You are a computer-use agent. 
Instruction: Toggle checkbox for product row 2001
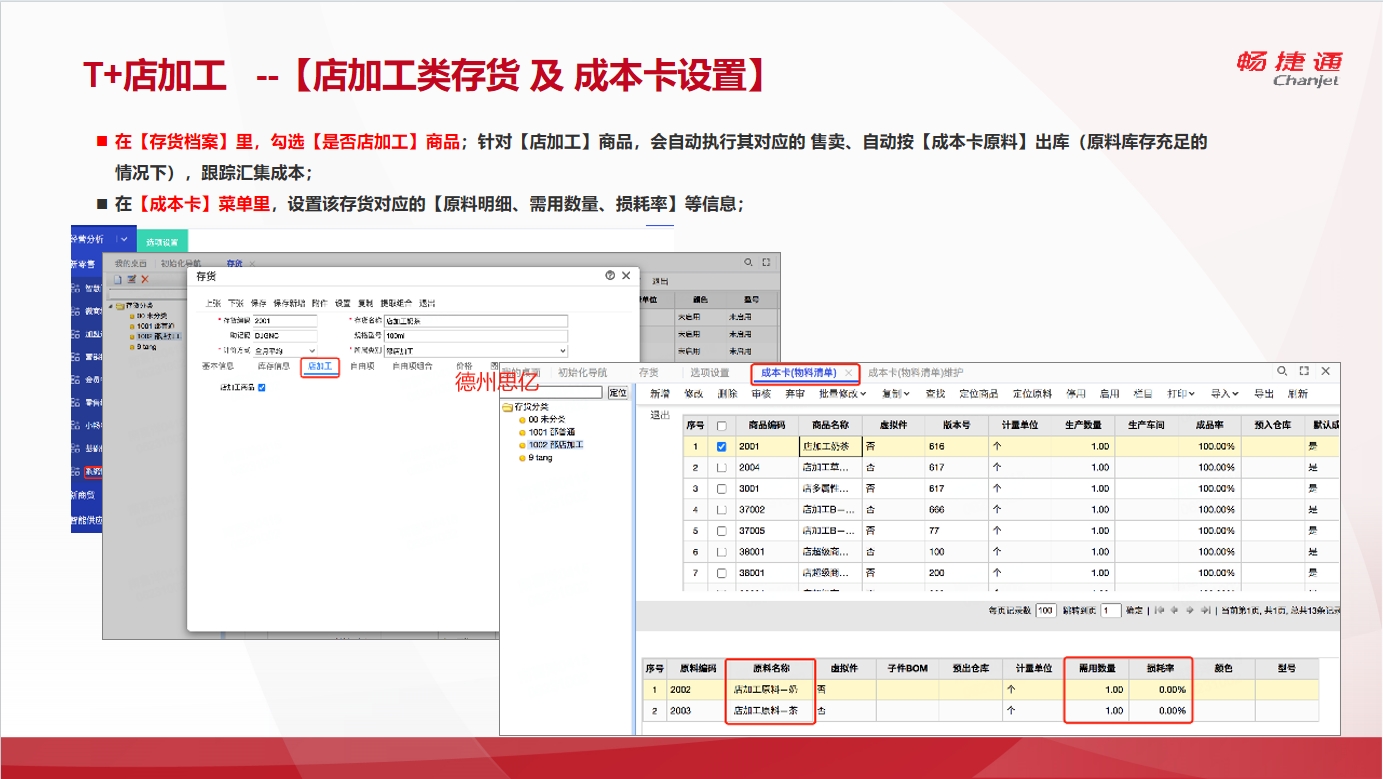coord(722,447)
